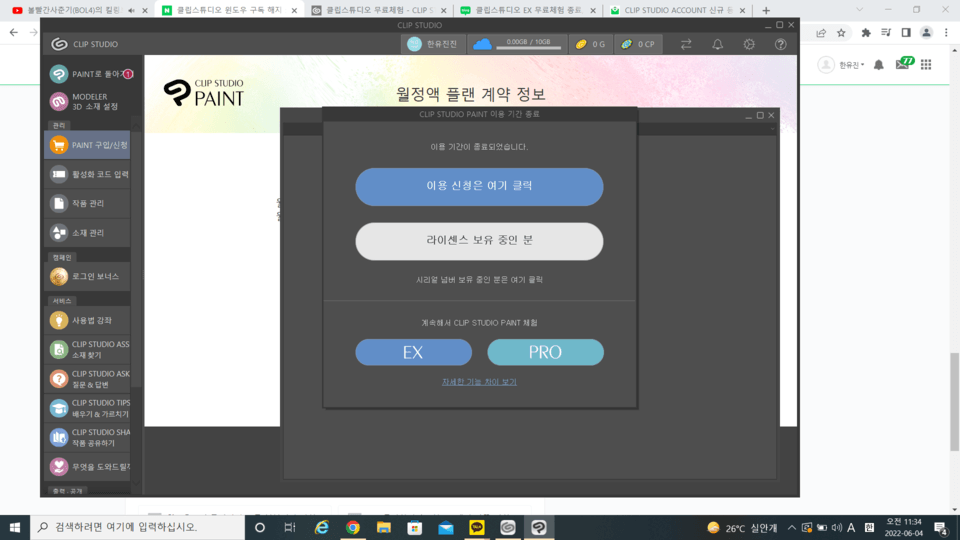Open 활성화 코드 입력 entry

coord(88,174)
